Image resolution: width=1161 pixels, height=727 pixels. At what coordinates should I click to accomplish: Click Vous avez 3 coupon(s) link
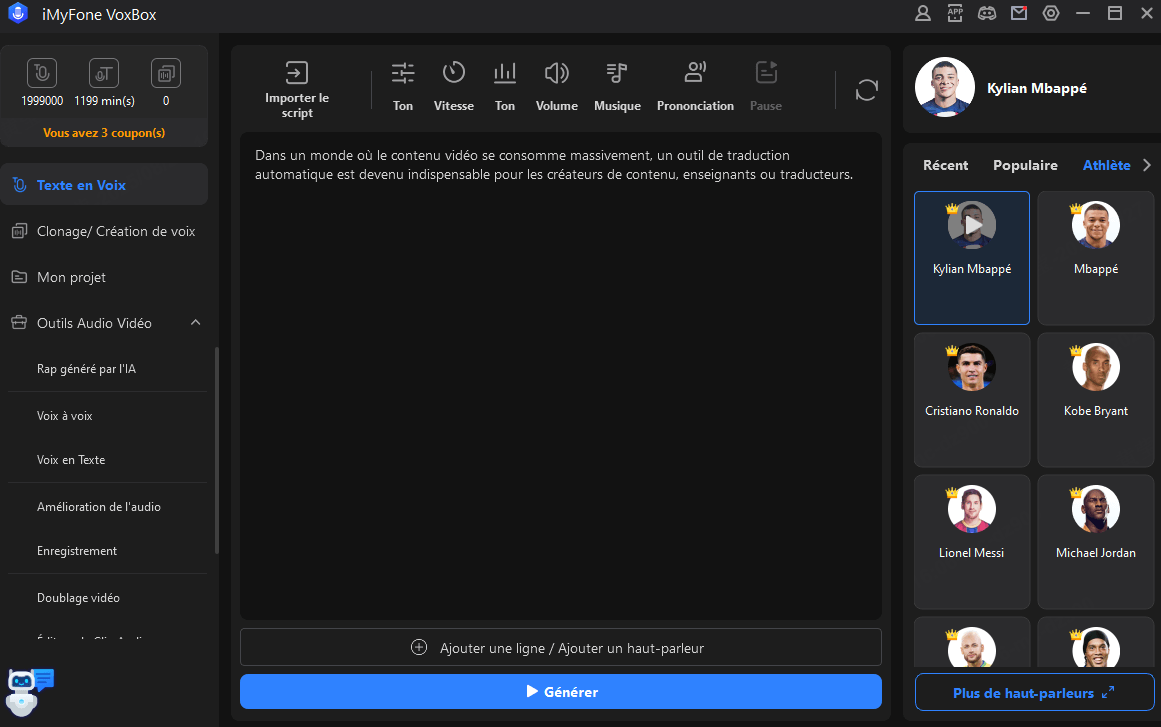click(104, 133)
